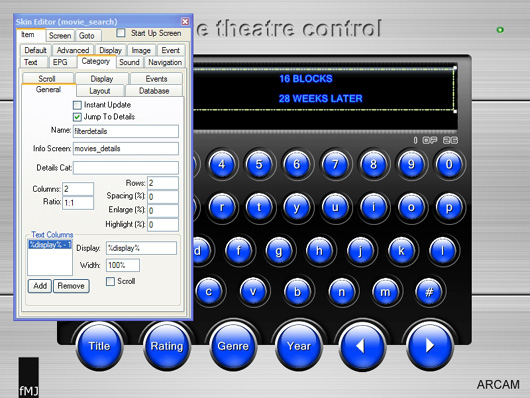The image size is (530, 398).
Task: Tap the letter m key
Action: (385, 292)
